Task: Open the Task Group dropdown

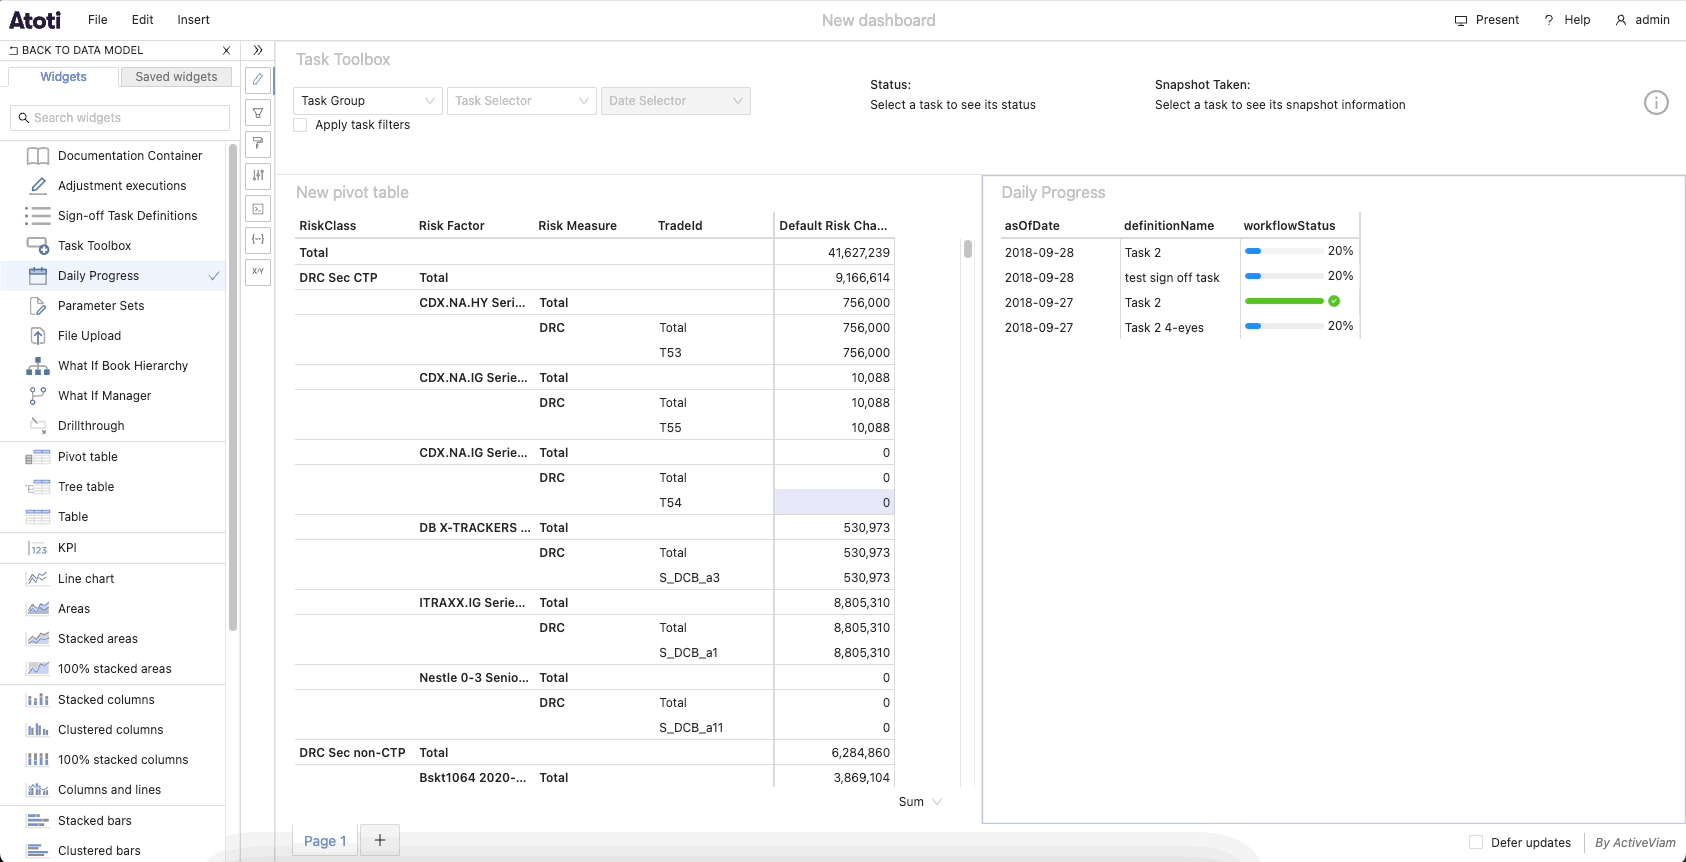Action: coord(368,101)
